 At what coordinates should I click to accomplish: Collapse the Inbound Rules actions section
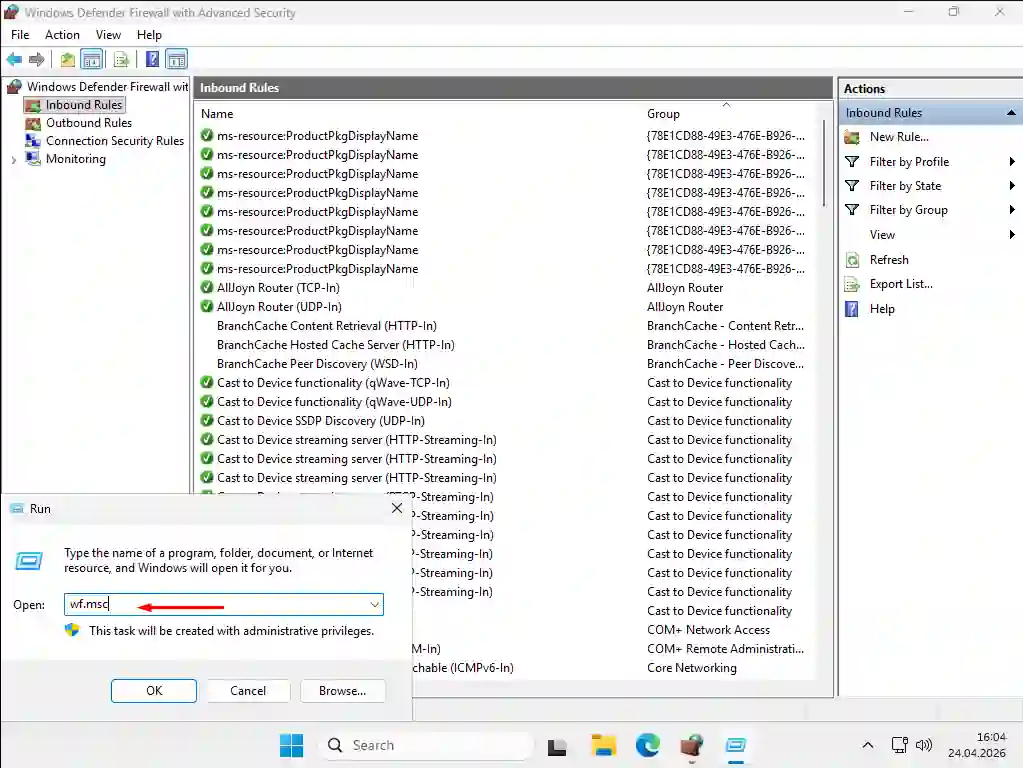pyautogui.click(x=1011, y=113)
